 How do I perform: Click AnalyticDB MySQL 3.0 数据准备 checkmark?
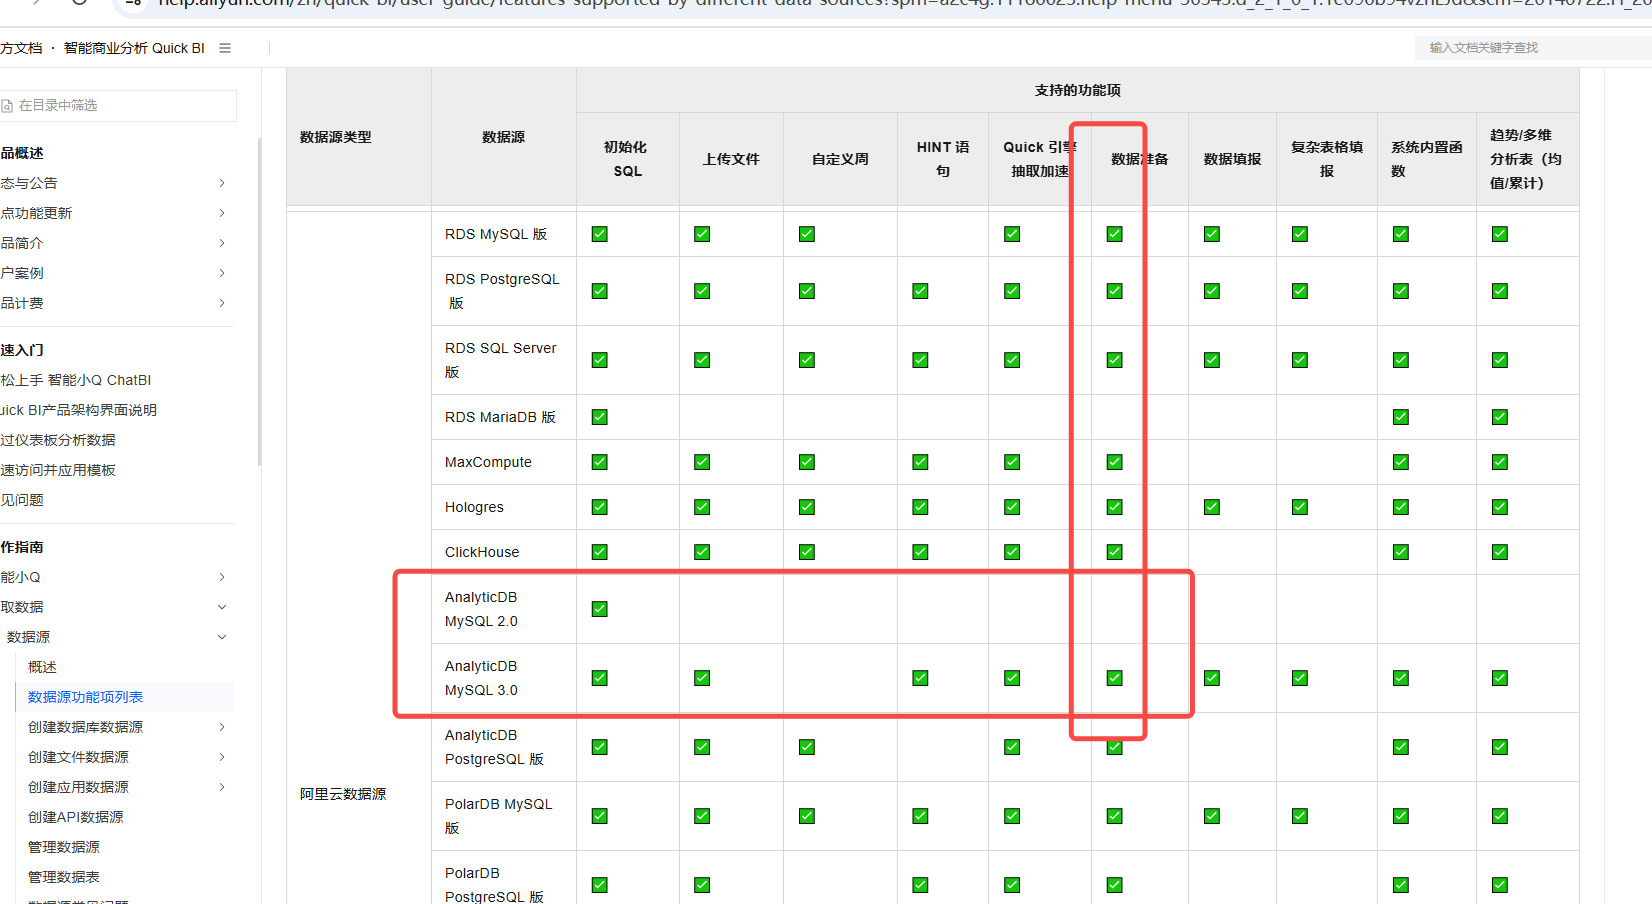point(1114,678)
